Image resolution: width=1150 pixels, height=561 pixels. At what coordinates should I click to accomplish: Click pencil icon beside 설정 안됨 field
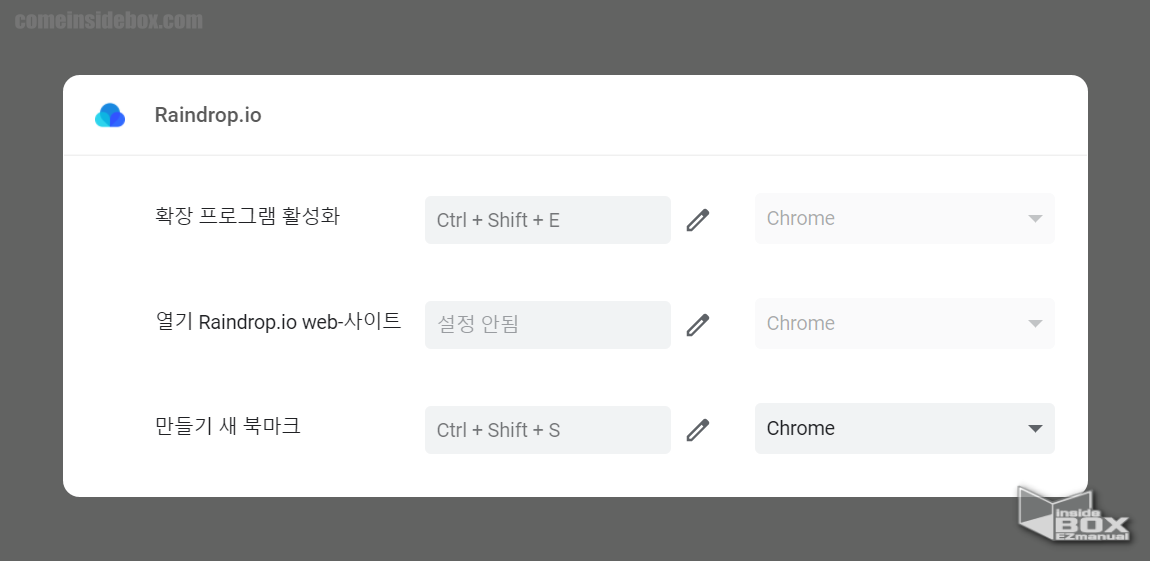[x=697, y=325]
